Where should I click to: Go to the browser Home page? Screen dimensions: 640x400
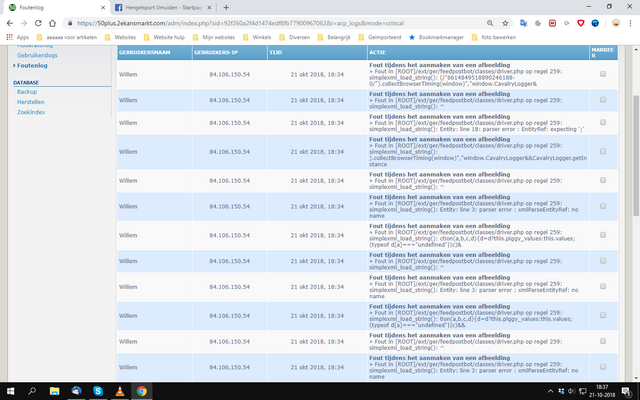52,23
